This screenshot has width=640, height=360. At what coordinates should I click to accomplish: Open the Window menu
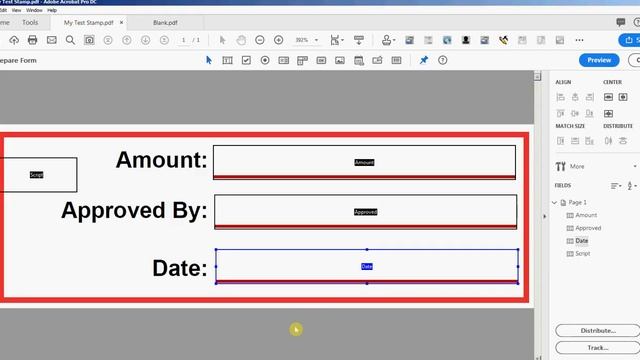[x=34, y=10]
